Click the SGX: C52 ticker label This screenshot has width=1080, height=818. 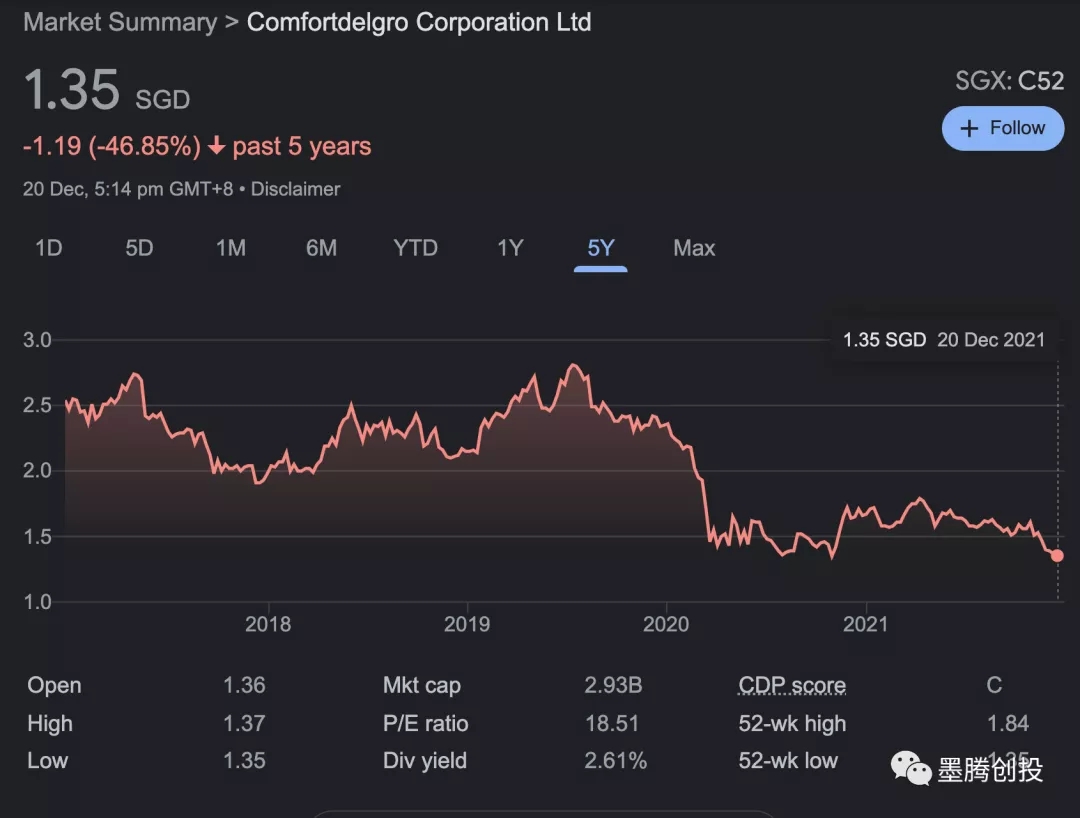pyautogui.click(x=1009, y=81)
